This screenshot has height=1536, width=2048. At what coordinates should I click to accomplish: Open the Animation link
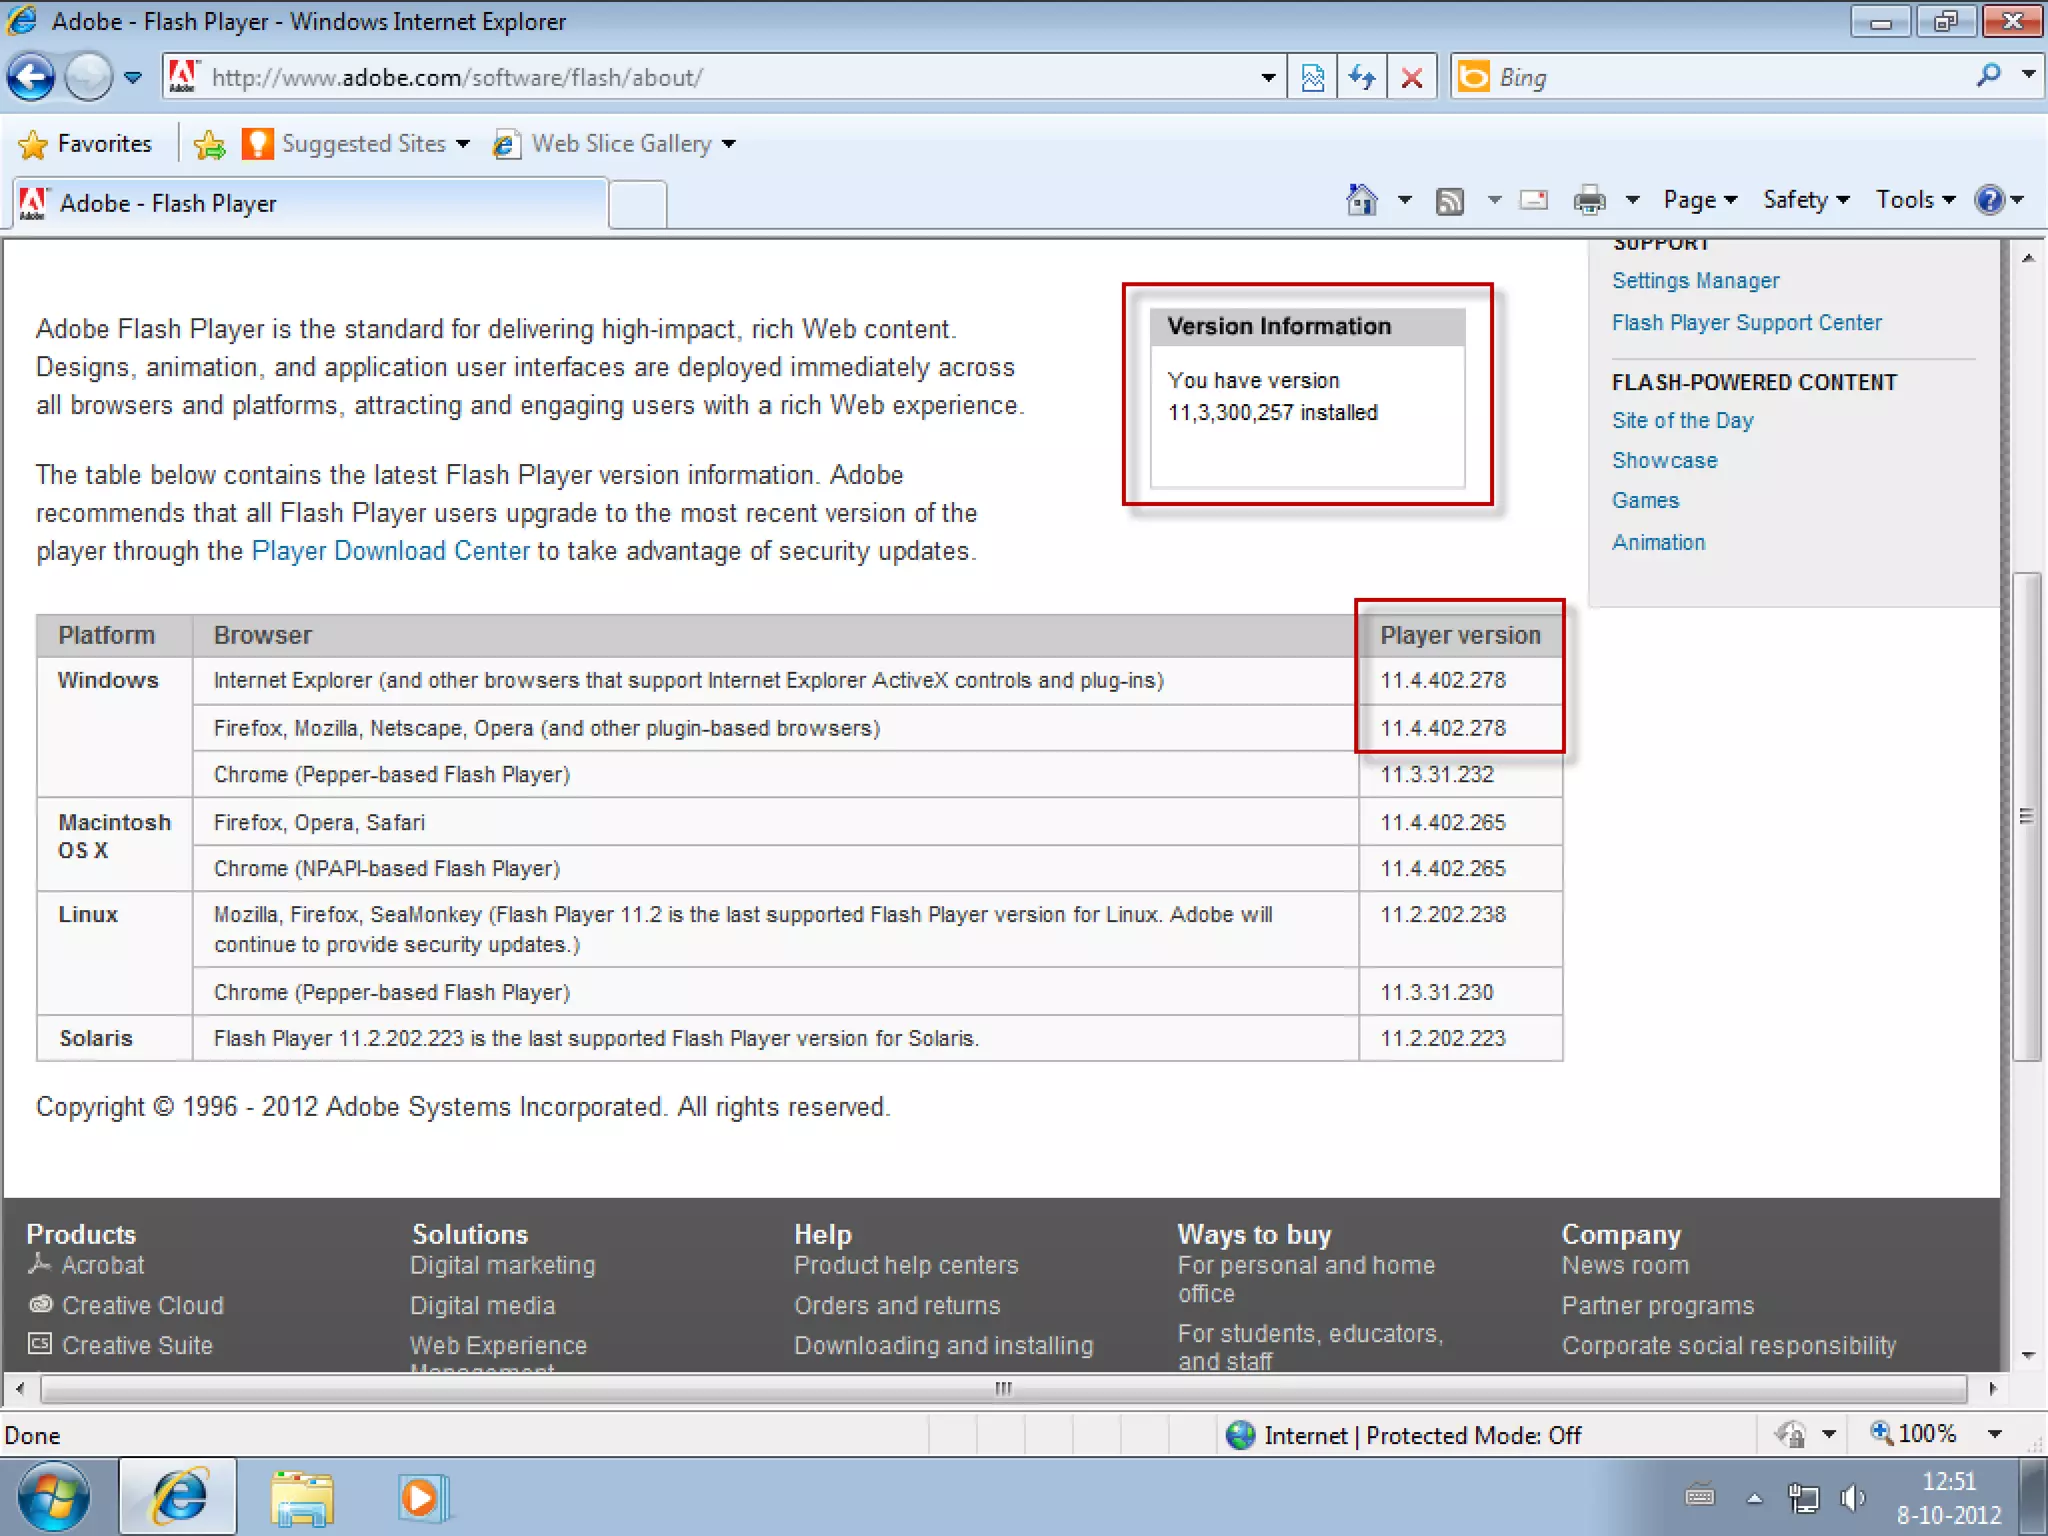click(x=1658, y=543)
